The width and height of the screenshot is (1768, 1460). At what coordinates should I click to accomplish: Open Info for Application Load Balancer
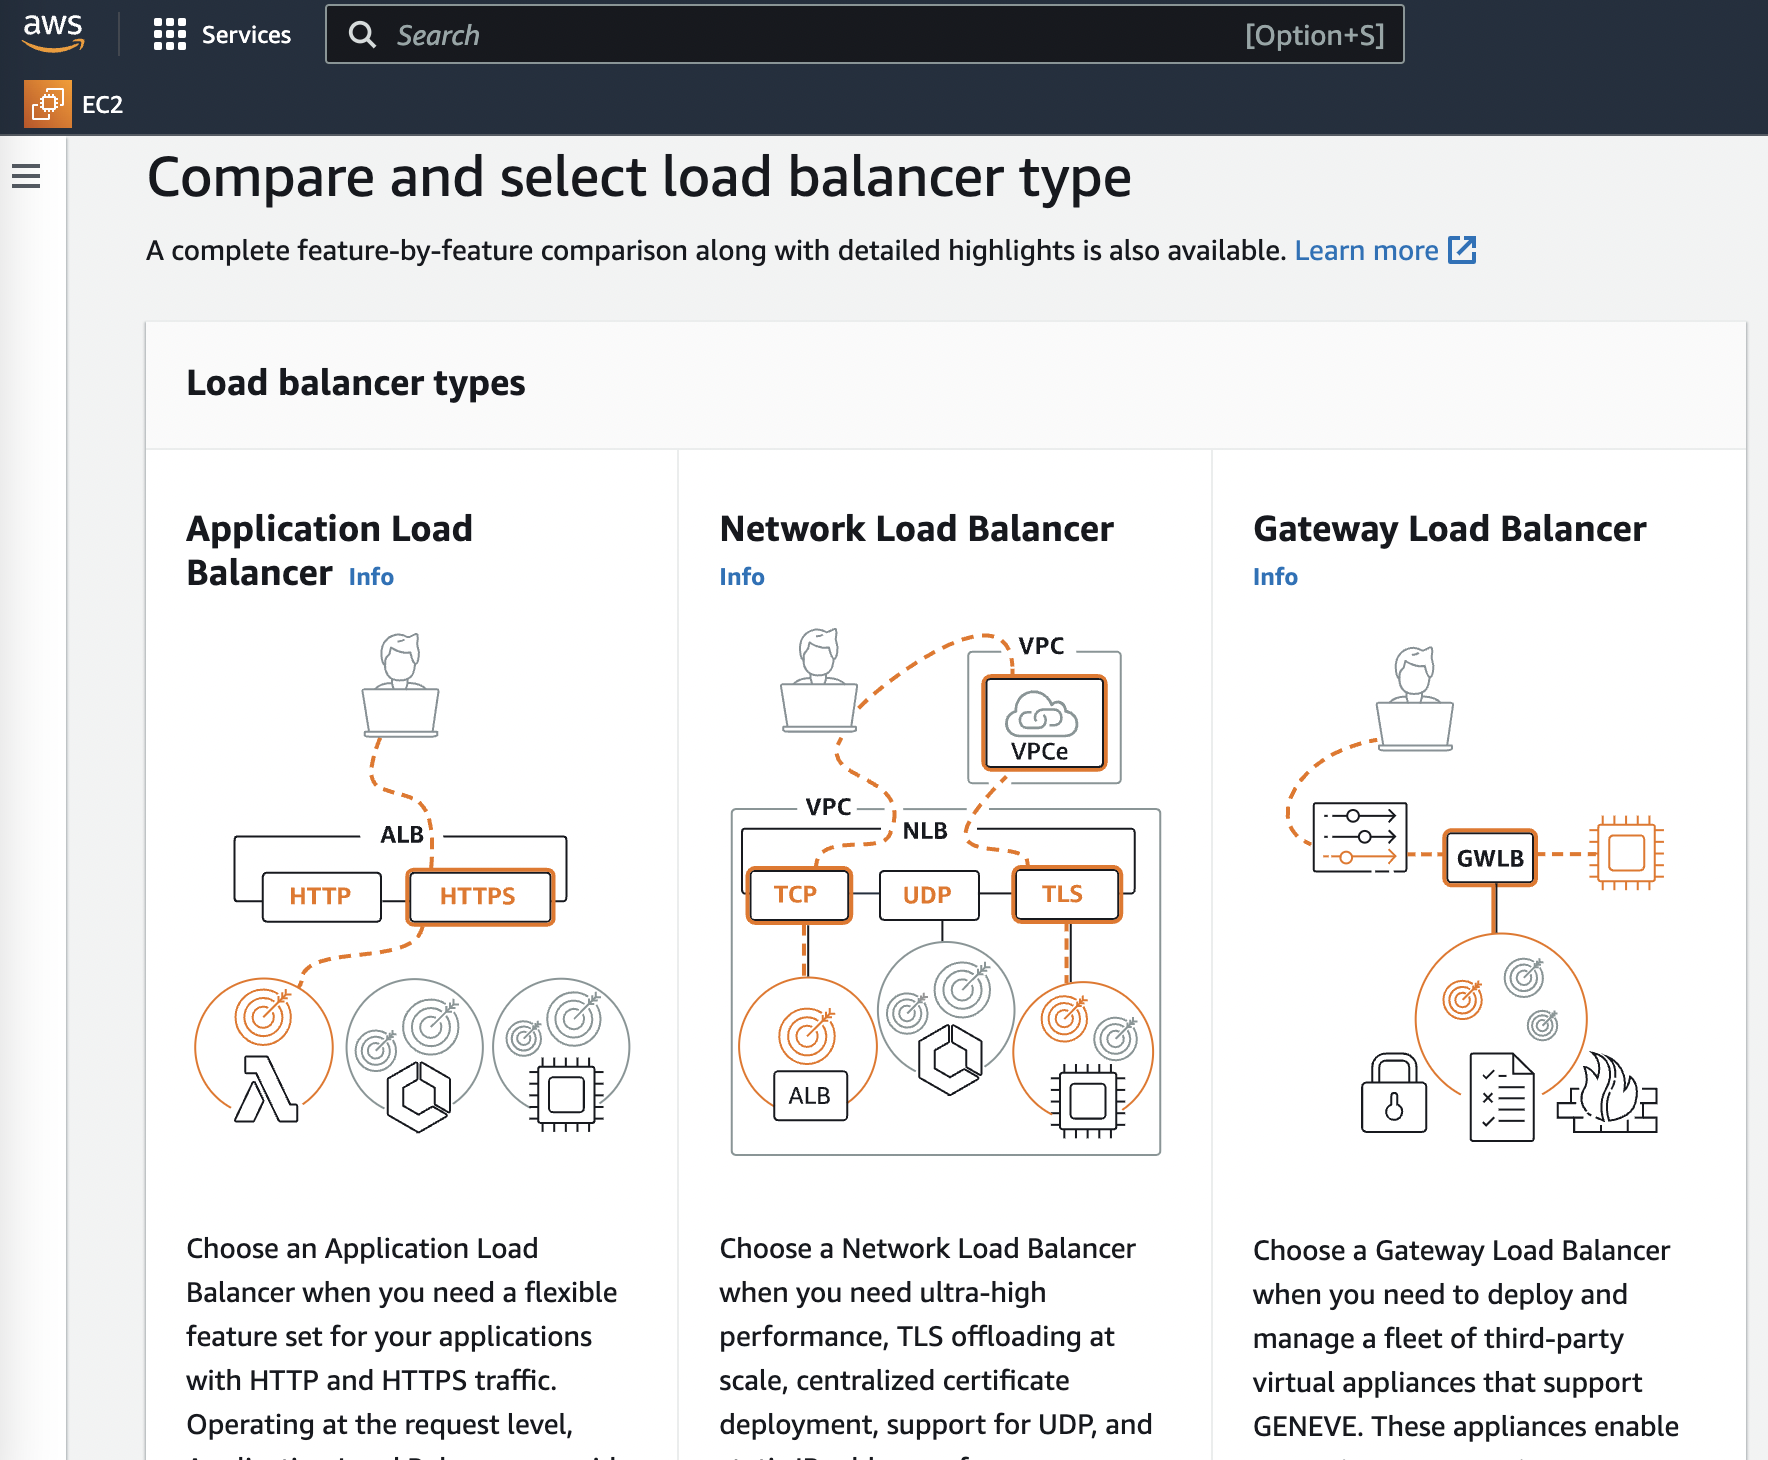click(x=371, y=577)
